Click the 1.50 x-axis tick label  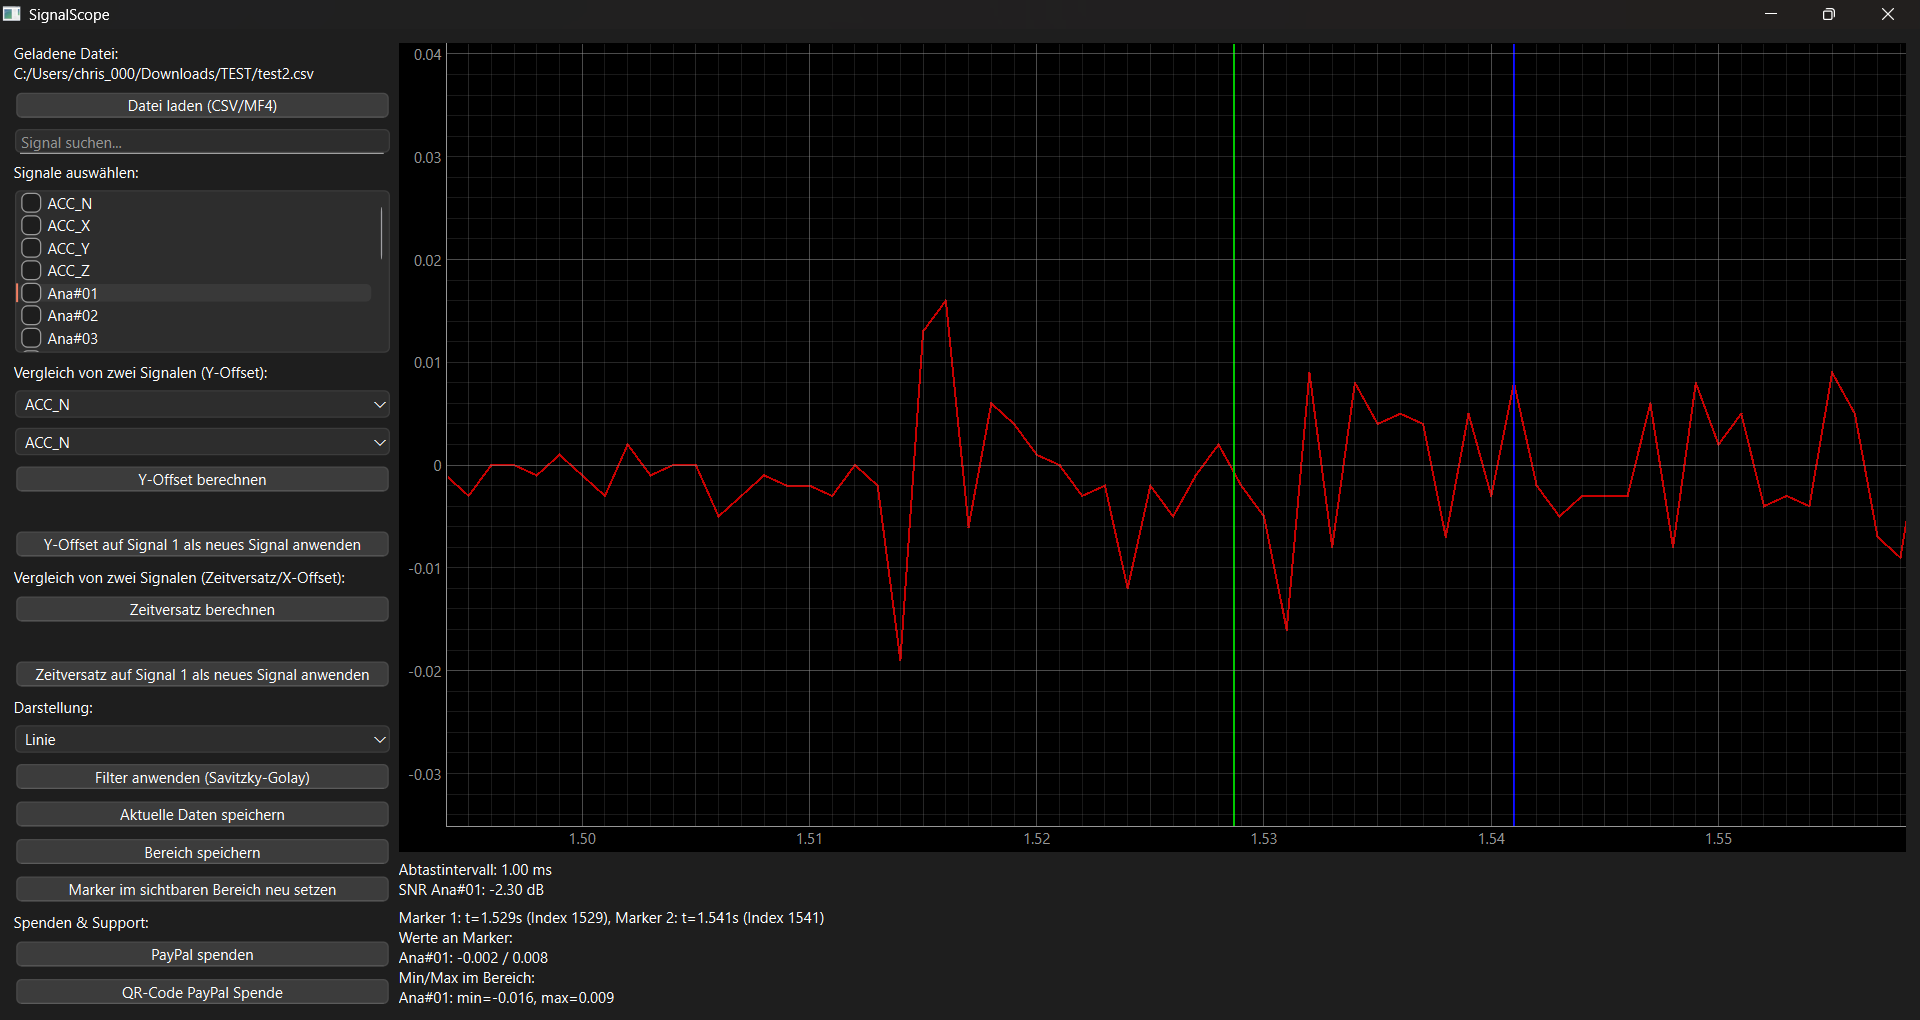point(582,839)
